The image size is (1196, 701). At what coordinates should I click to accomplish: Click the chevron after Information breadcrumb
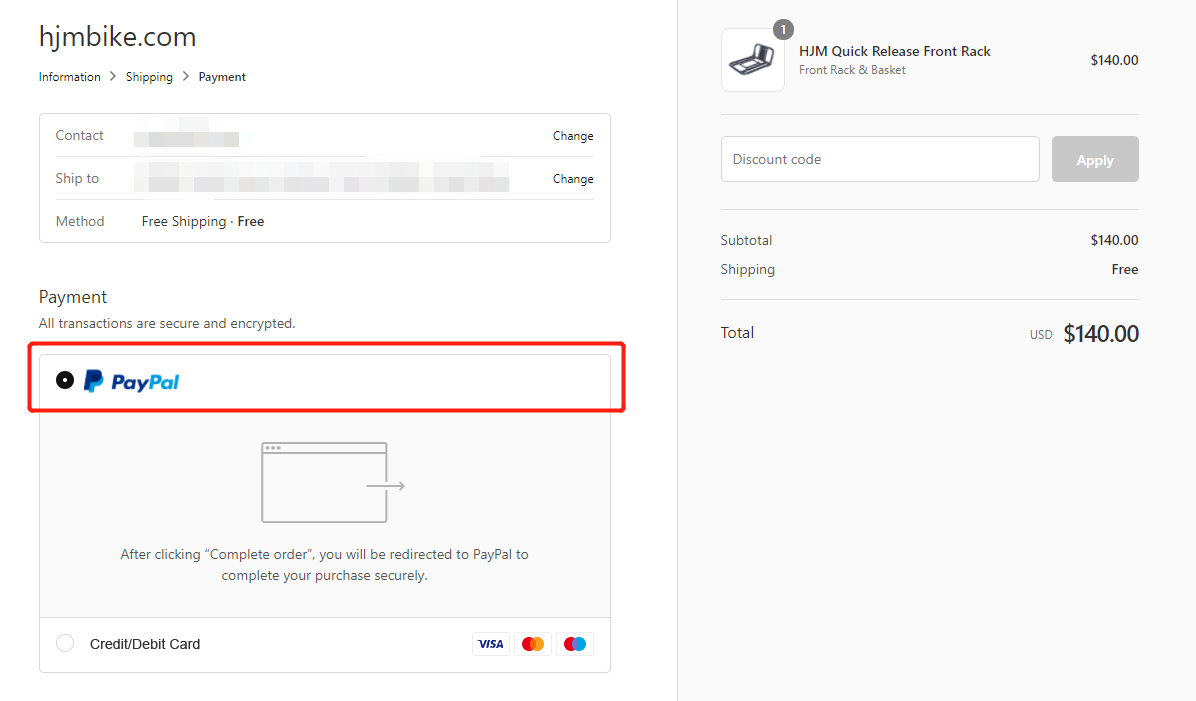point(113,76)
